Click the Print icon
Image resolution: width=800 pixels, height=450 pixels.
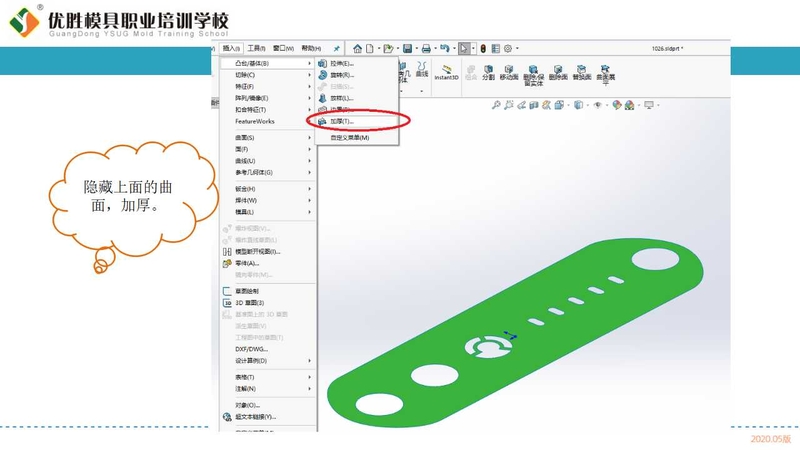point(426,48)
